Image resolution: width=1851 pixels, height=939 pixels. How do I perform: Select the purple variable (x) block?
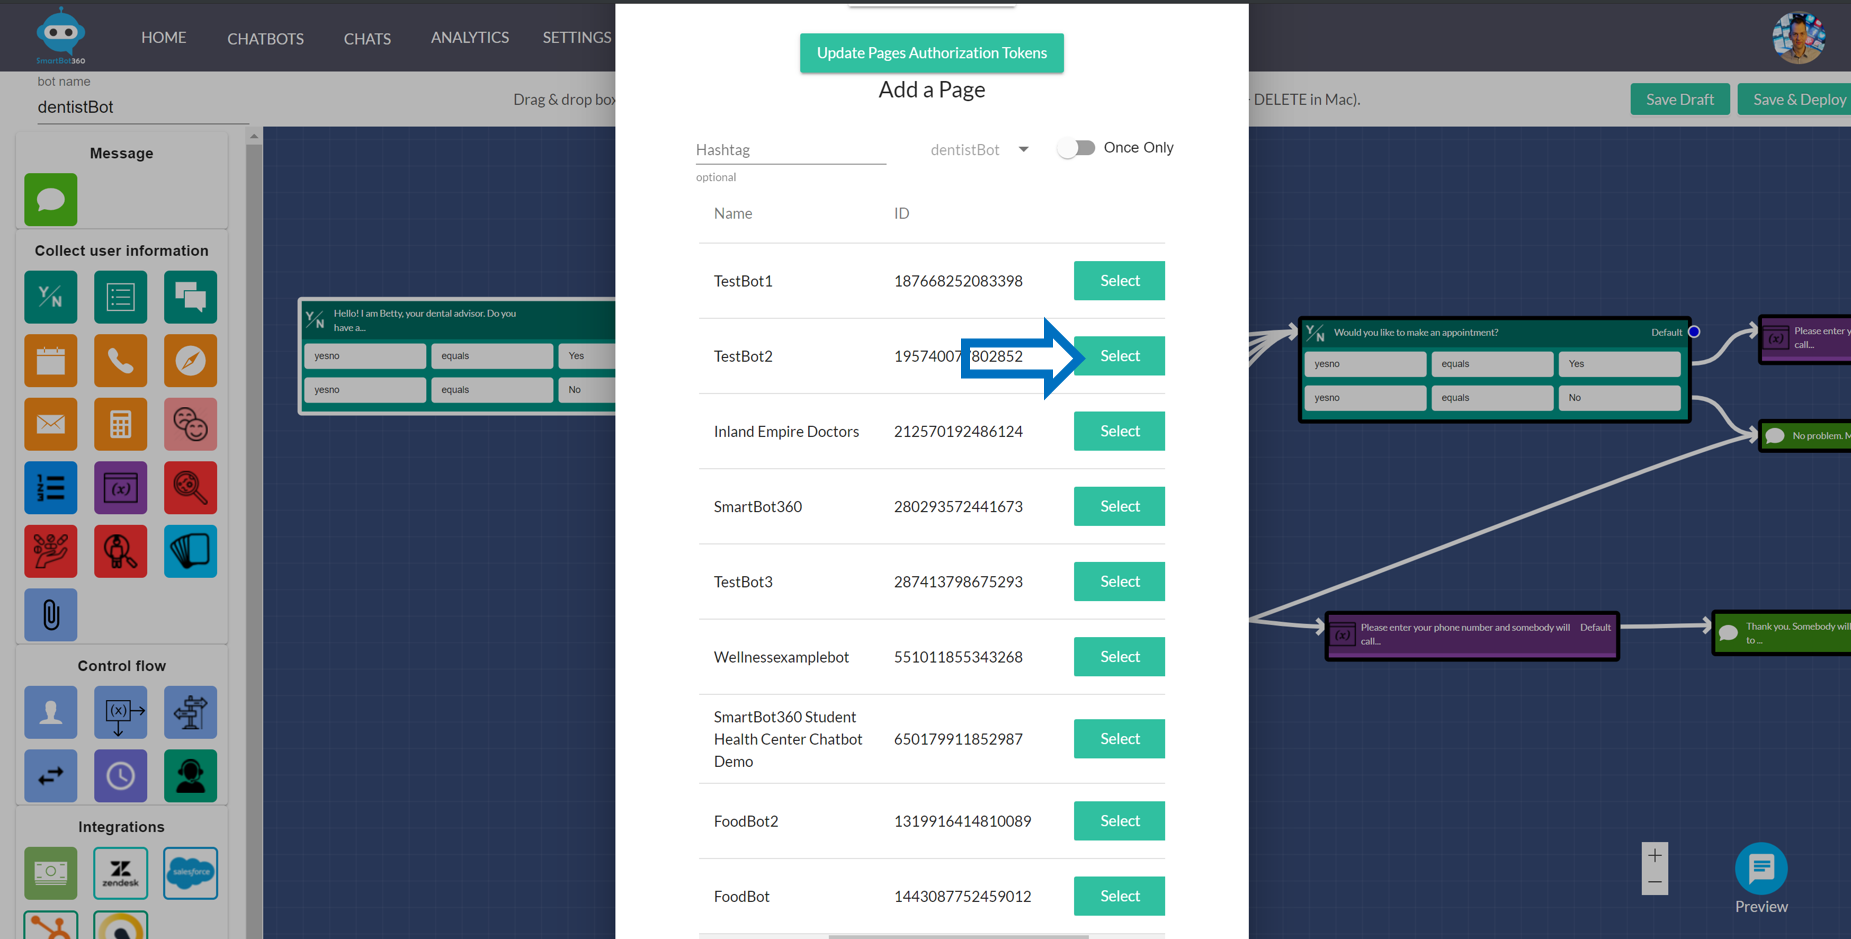(x=121, y=488)
